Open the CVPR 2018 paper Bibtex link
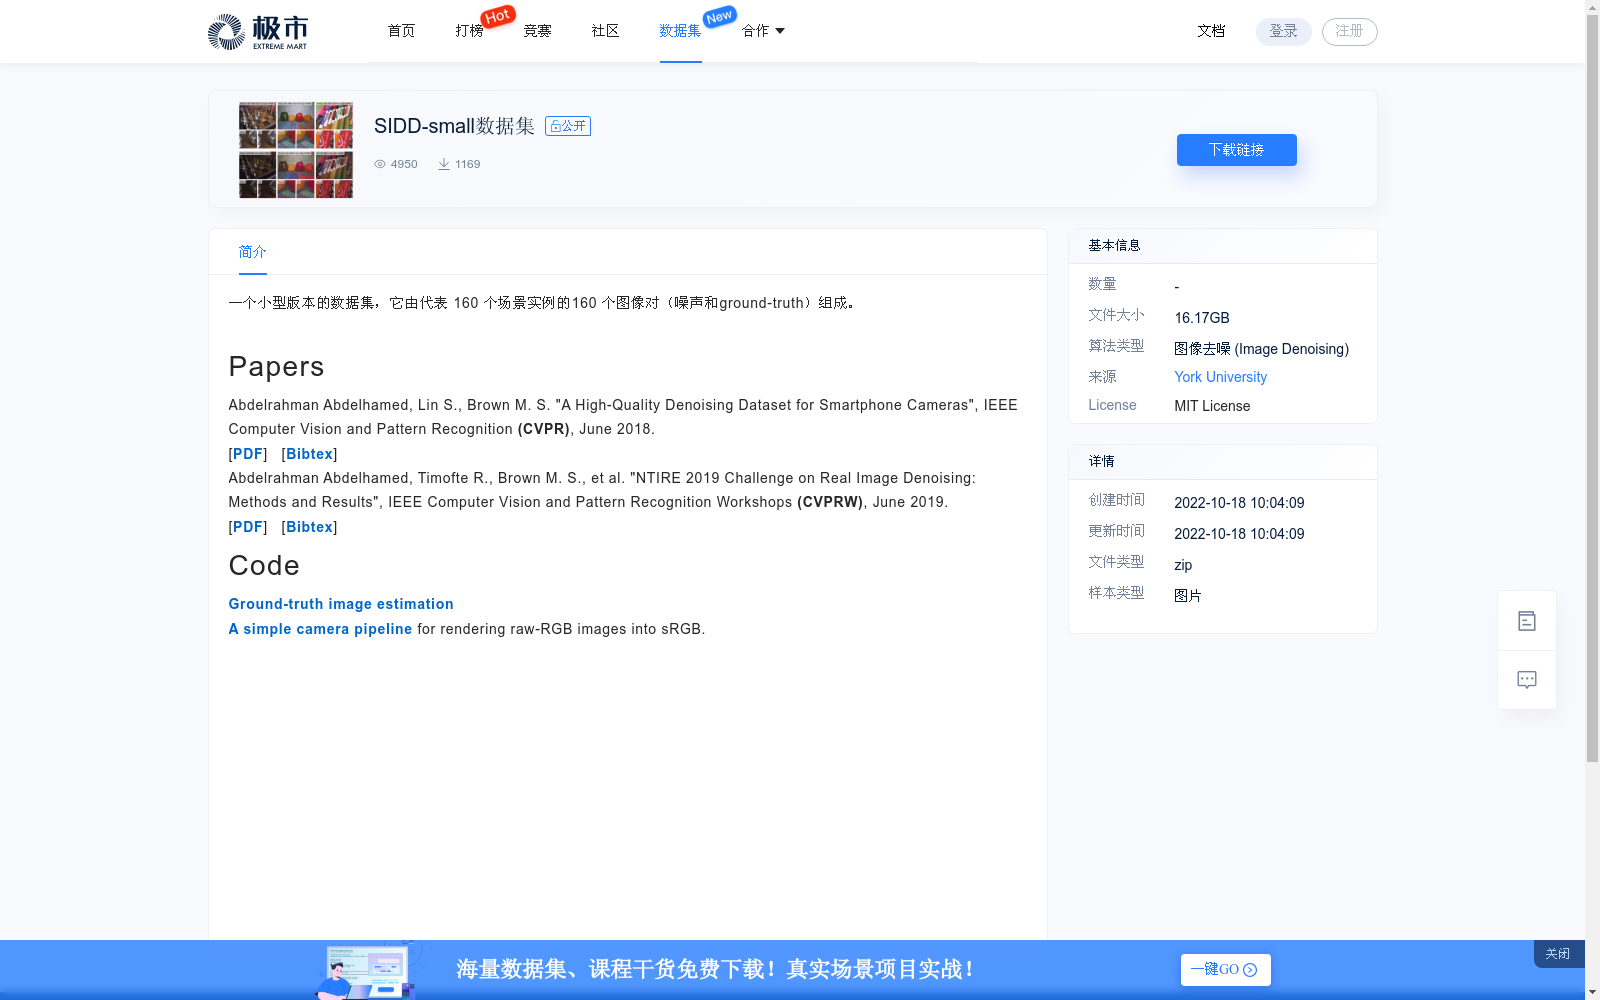Viewport: 1600px width, 1000px height. point(309,454)
